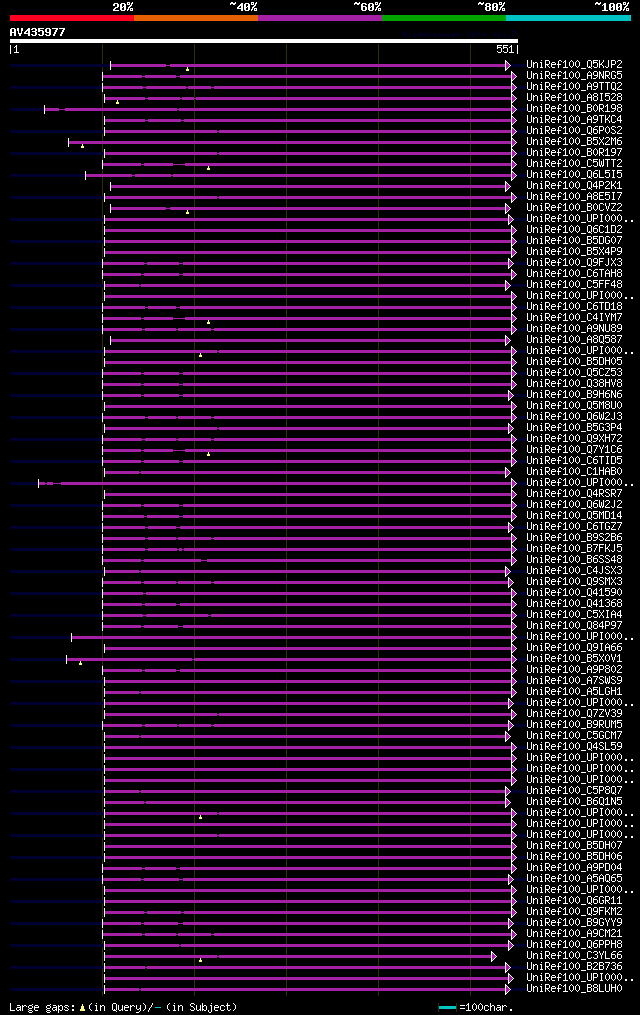This screenshot has width=640, height=1015.
Task: Open hit UniRef100_A8I528
Action: (x=574, y=98)
